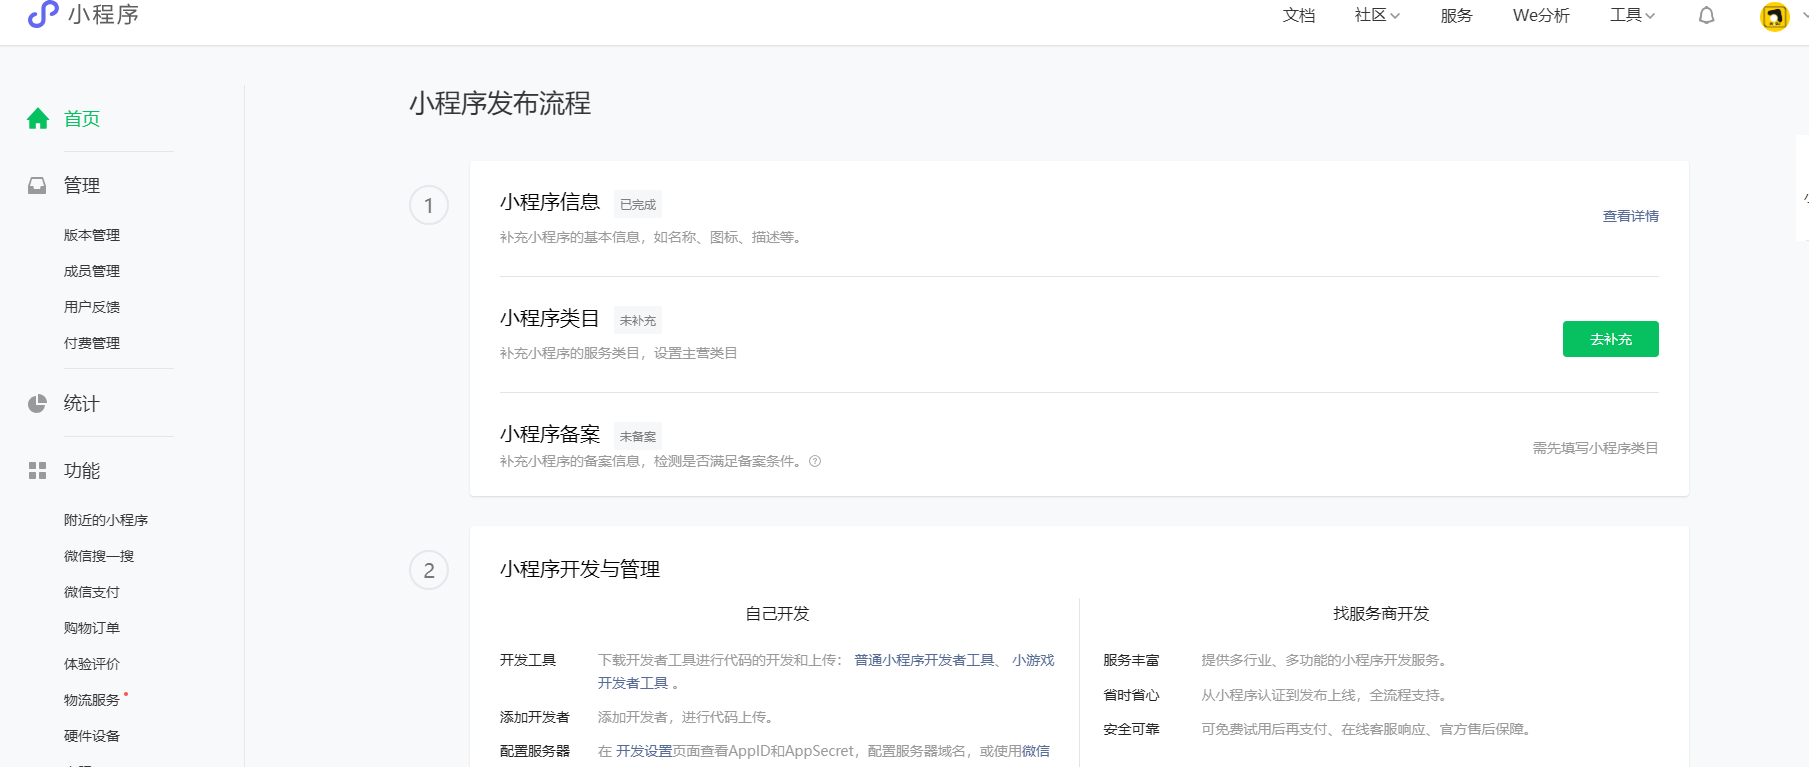This screenshot has width=1809, height=767.
Task: Click the 需先填写小程序类目 notice text
Action: (1596, 448)
